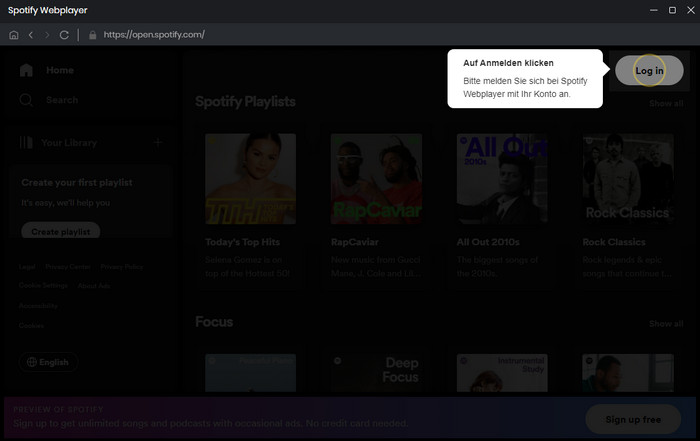700x441 pixels.
Task: Click the Auf Anmelden klicken tooltip heading
Action: 508,63
